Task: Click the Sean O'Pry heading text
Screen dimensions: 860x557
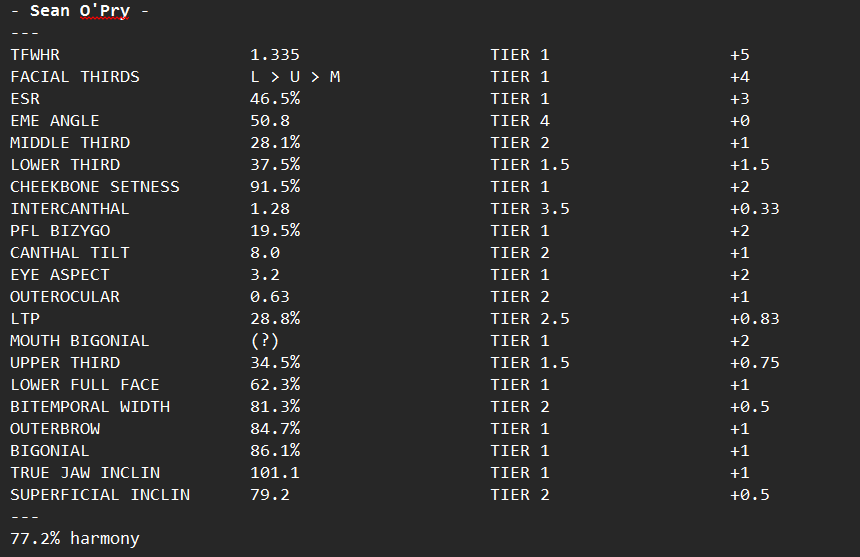Action: pyautogui.click(x=80, y=11)
